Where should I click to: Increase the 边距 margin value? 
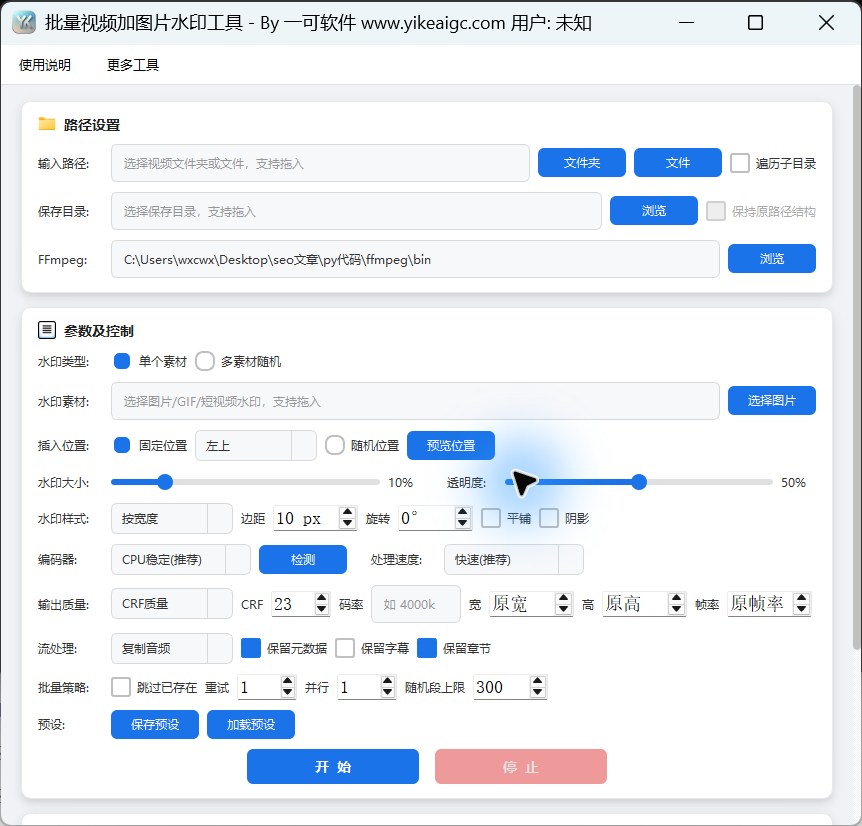click(347, 512)
